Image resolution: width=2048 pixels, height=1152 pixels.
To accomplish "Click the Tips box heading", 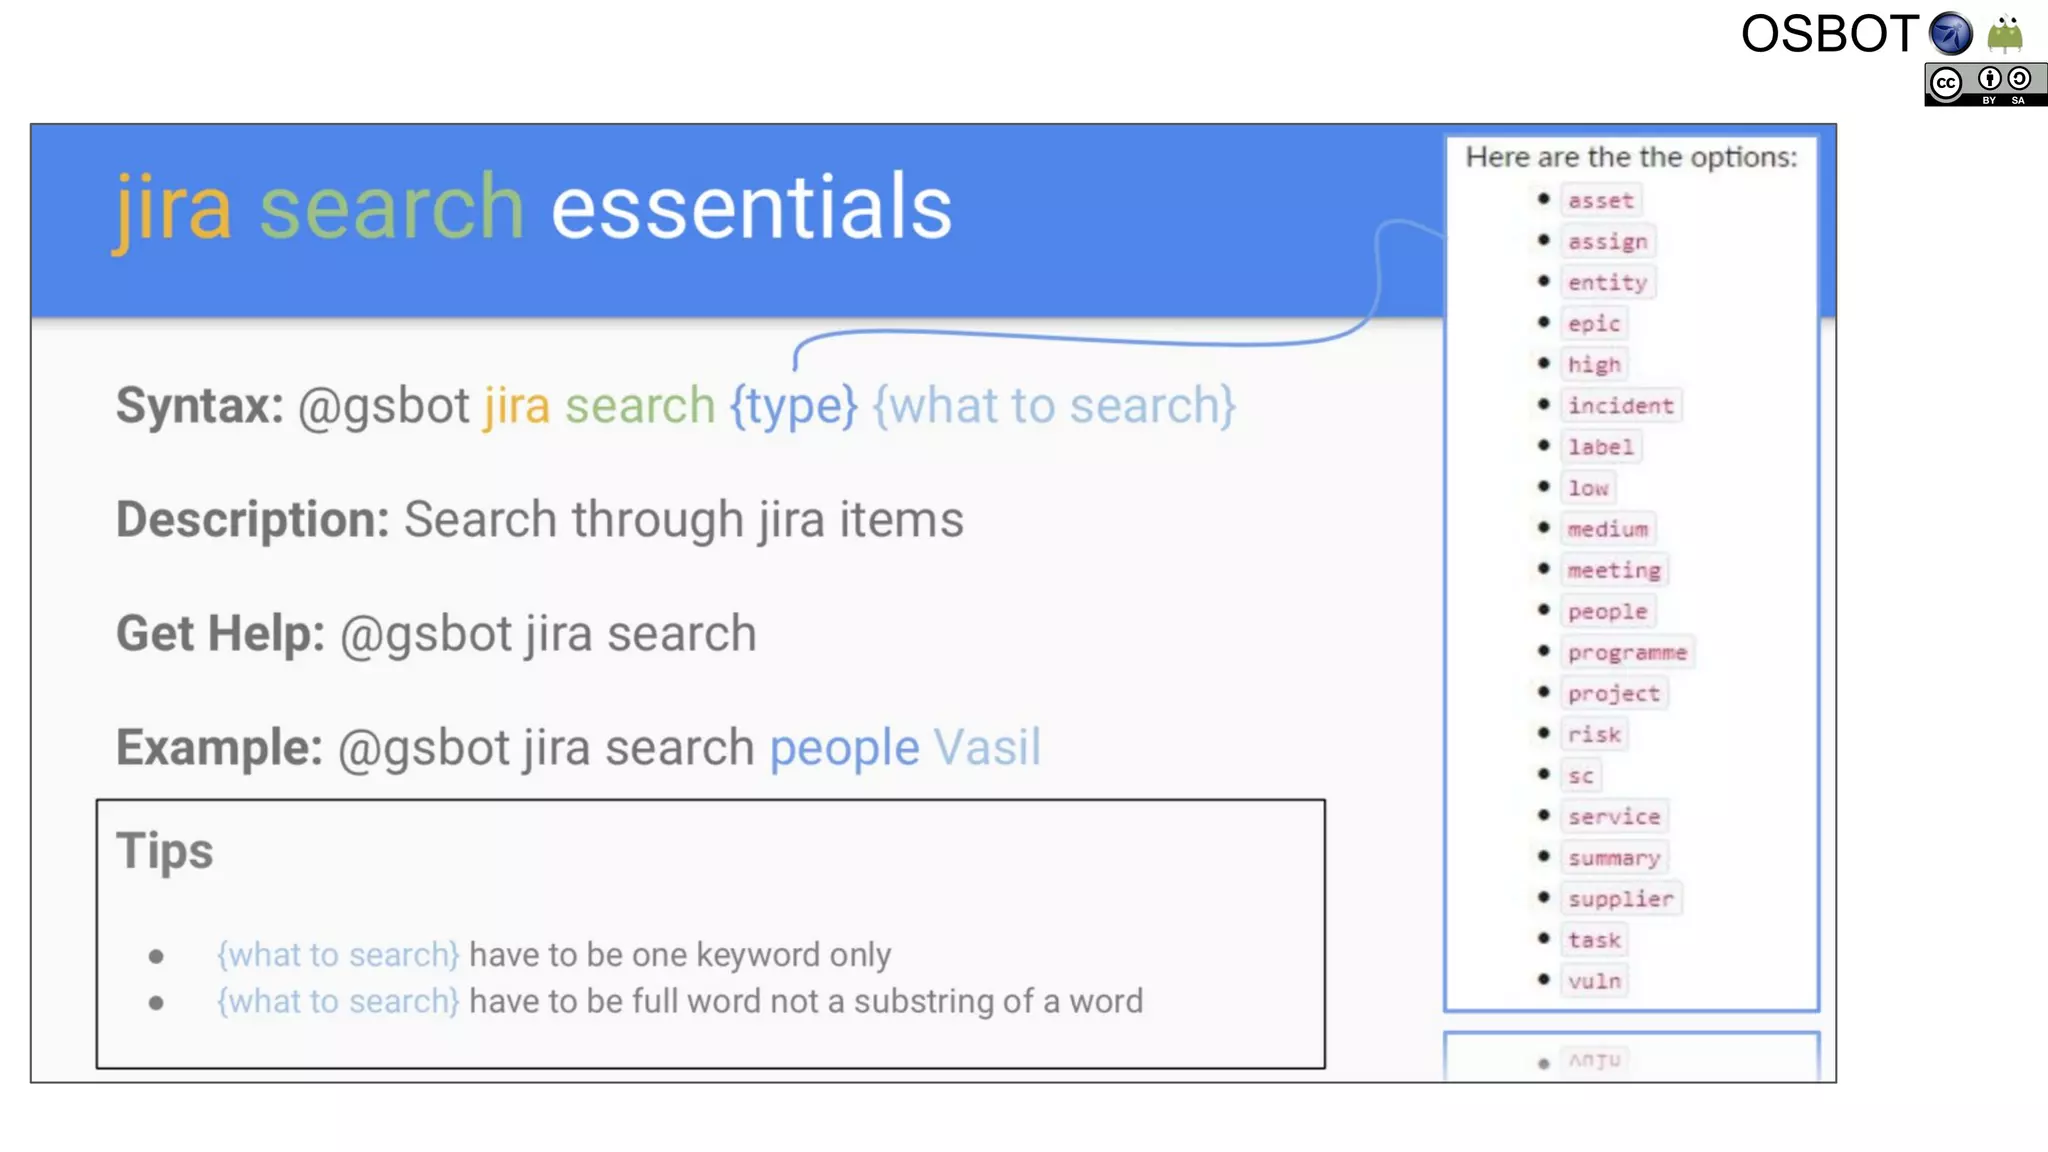I will (x=165, y=852).
